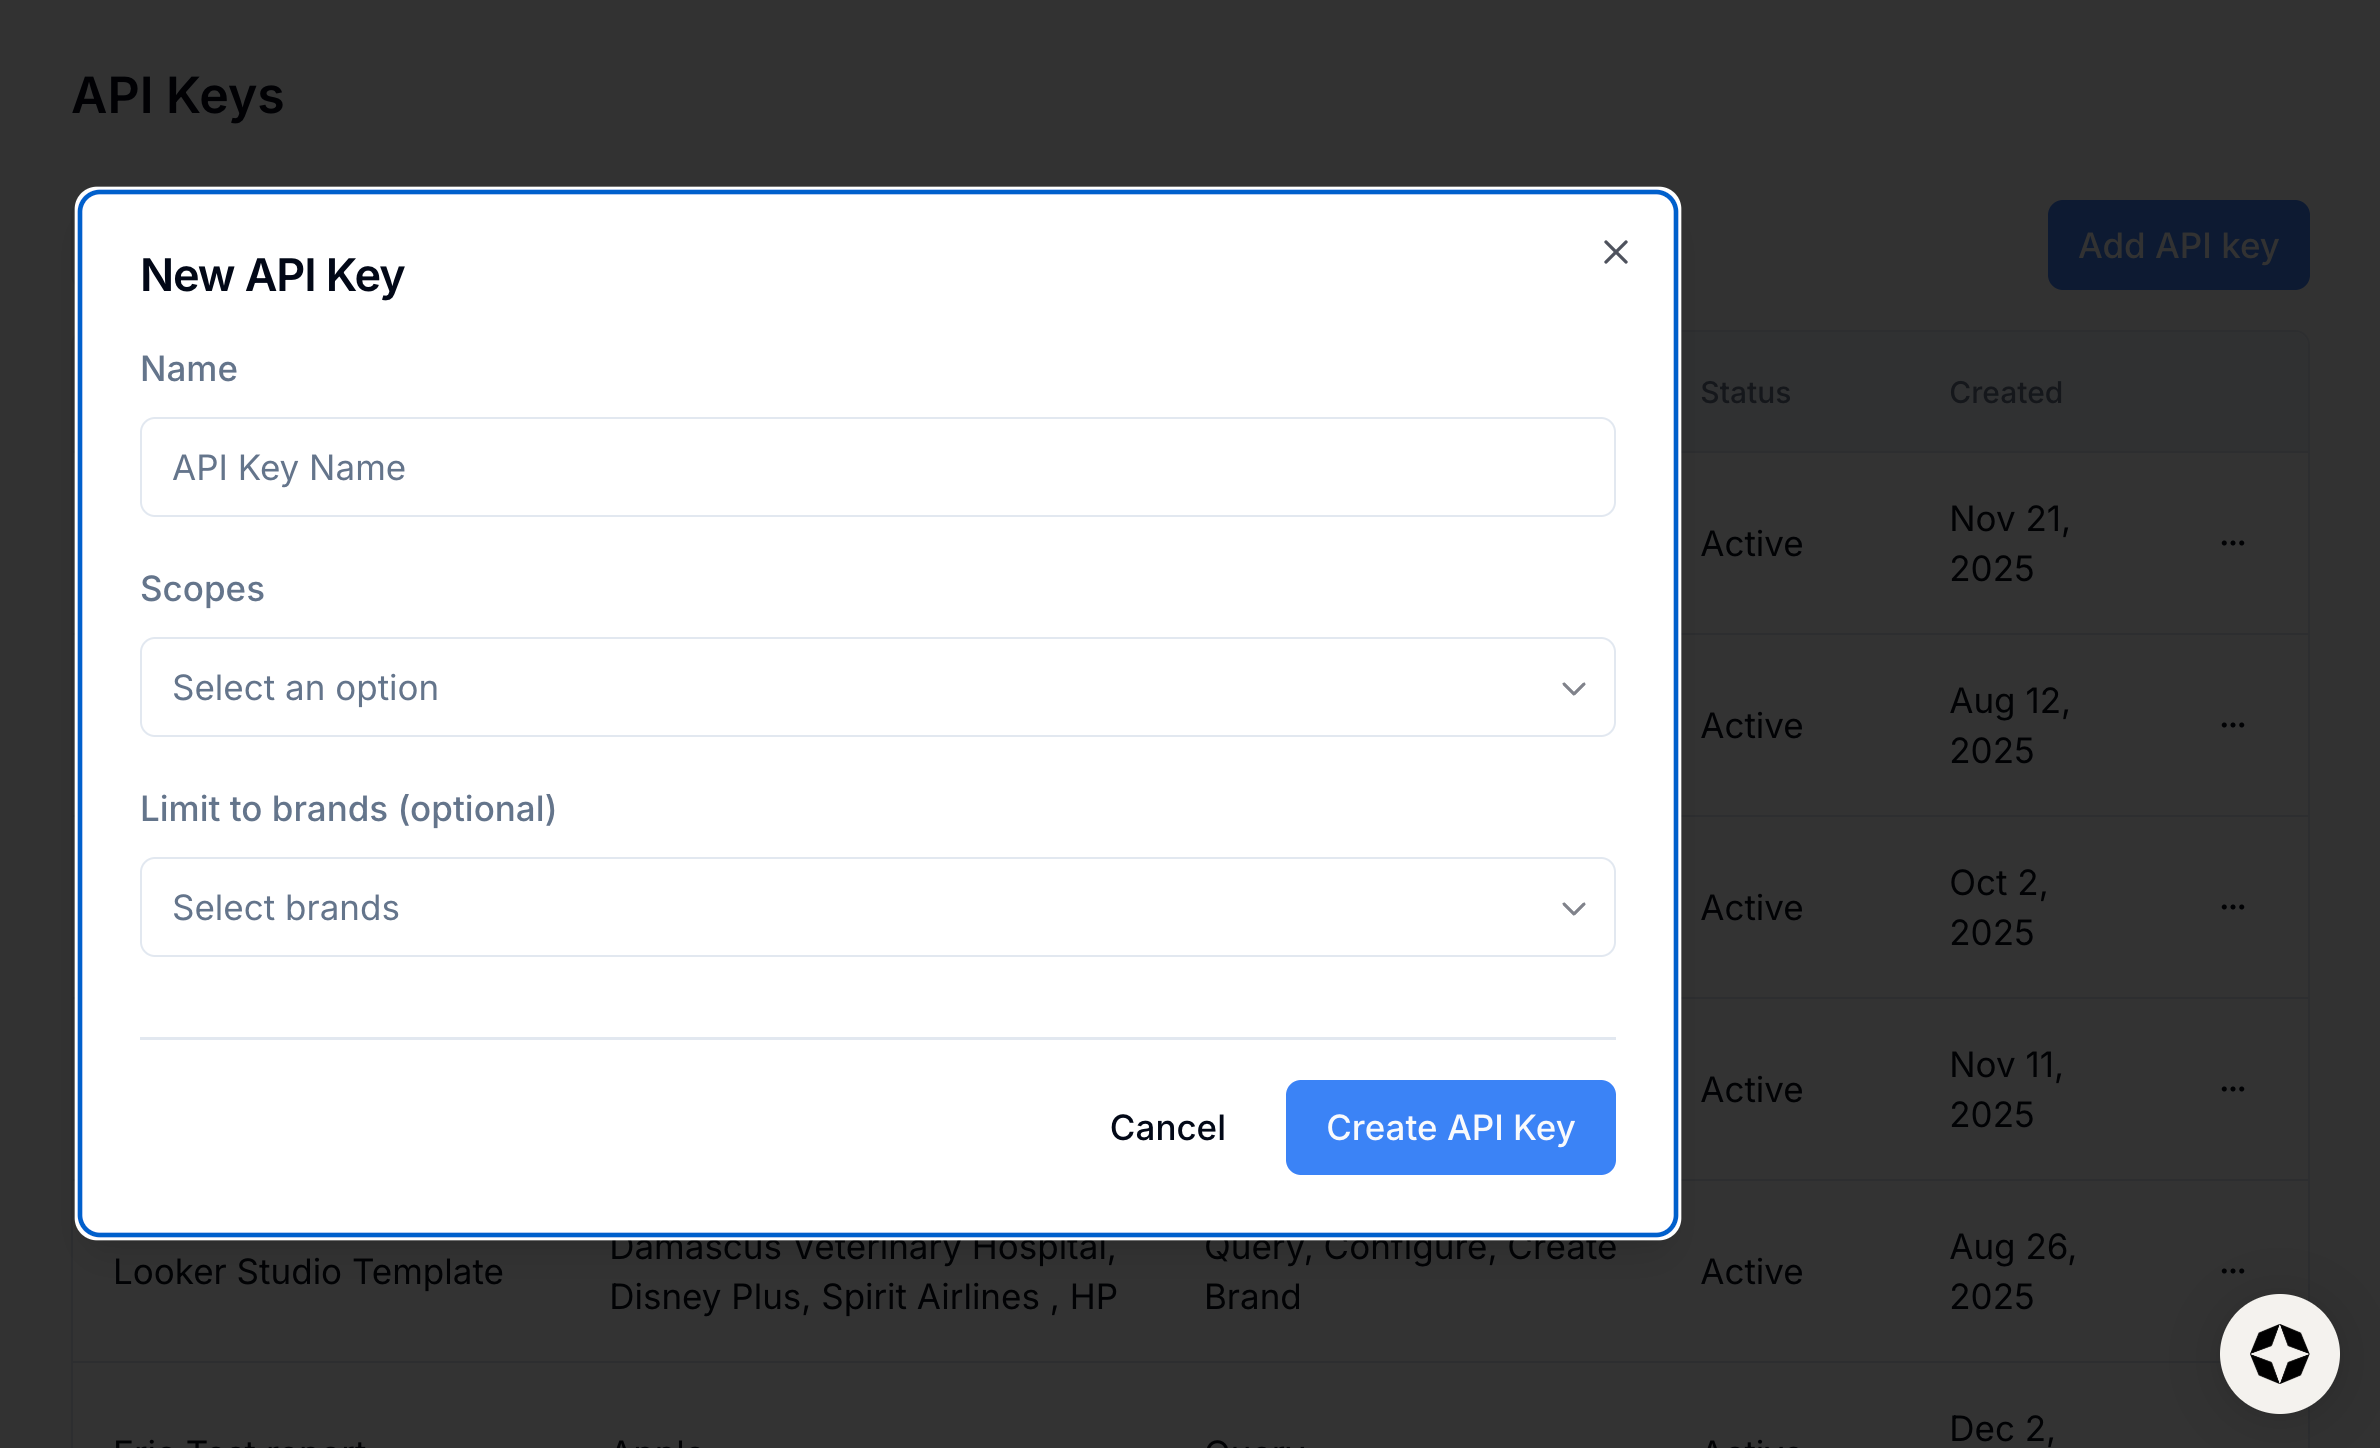Viewport: 2380px width, 1448px height.
Task: Open more options for Aug 26 key
Action: [2232, 1271]
